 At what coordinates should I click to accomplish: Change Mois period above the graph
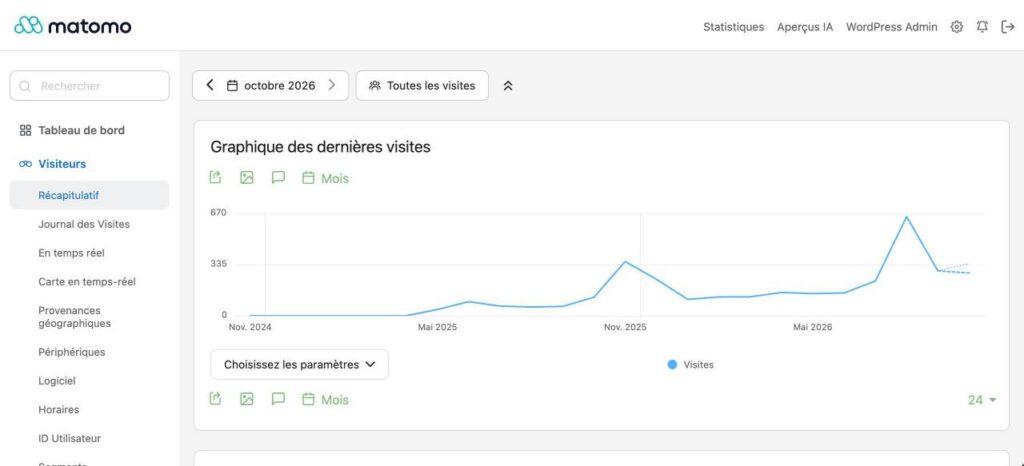pos(325,178)
